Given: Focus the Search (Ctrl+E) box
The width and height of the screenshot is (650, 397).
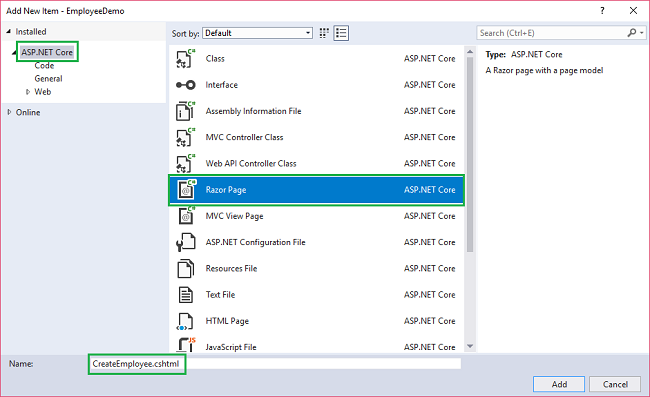Looking at the screenshot, I should tap(551, 33).
